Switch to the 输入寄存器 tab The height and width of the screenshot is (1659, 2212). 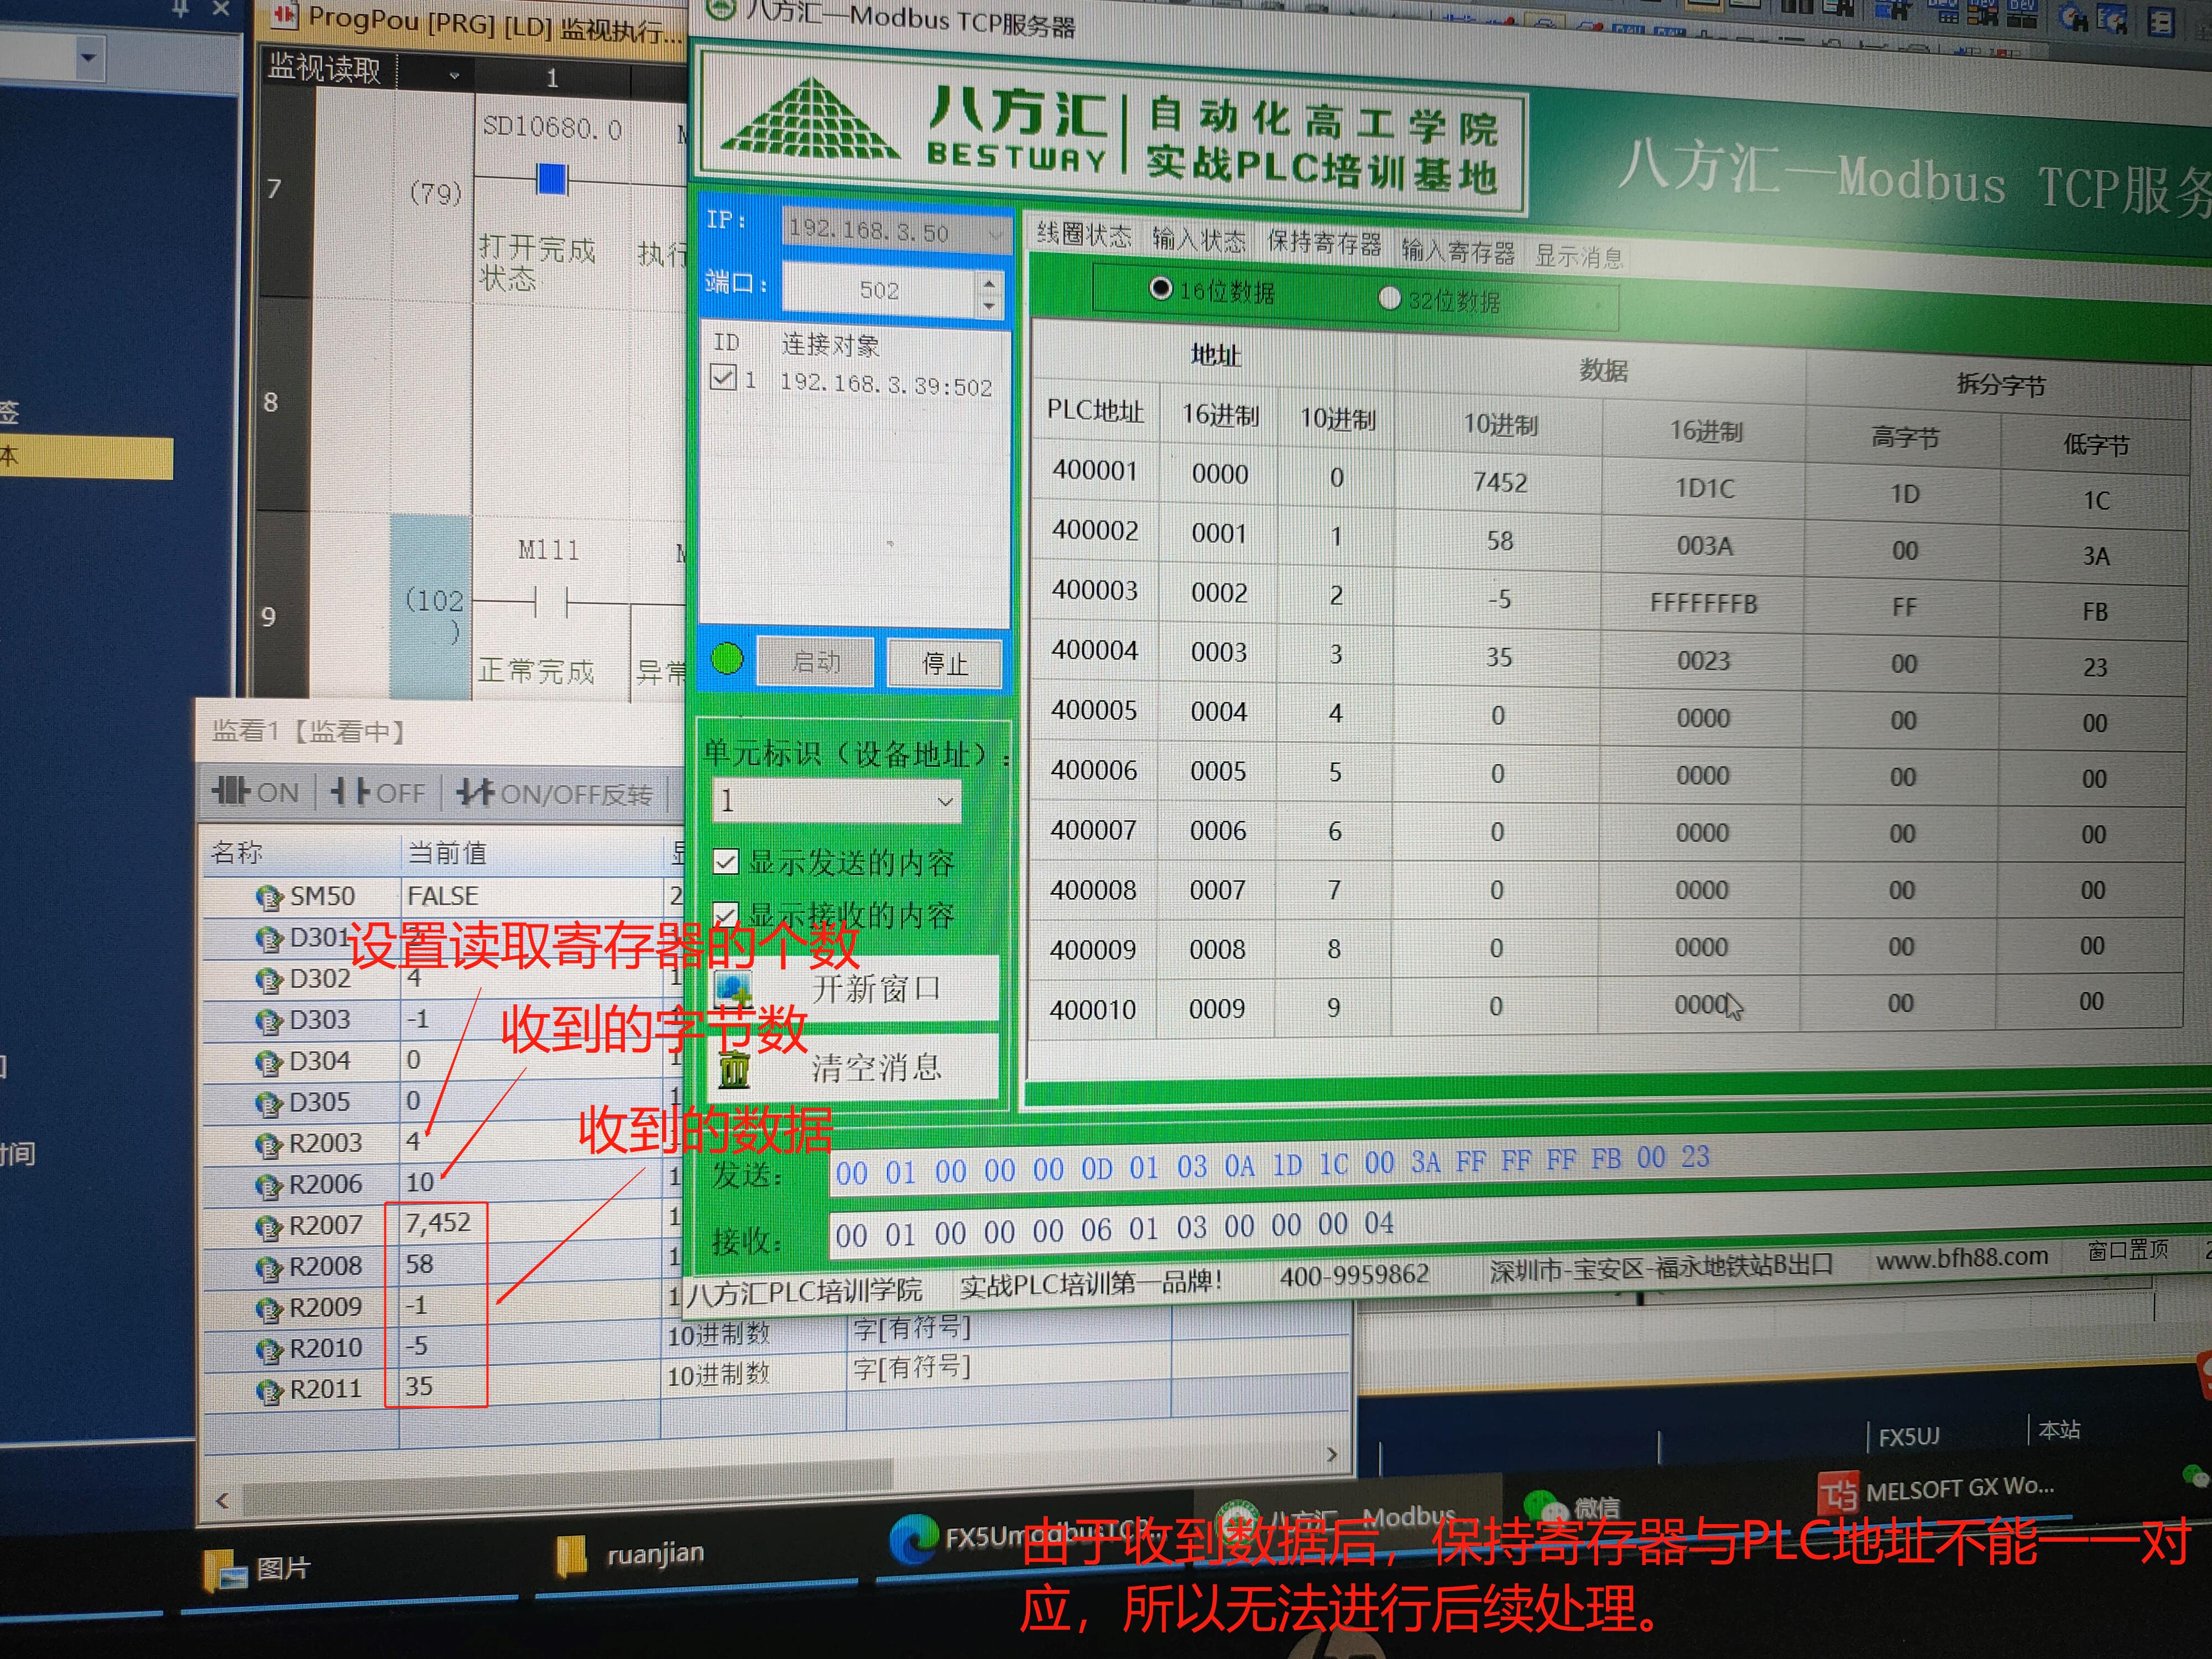[x=1457, y=250]
